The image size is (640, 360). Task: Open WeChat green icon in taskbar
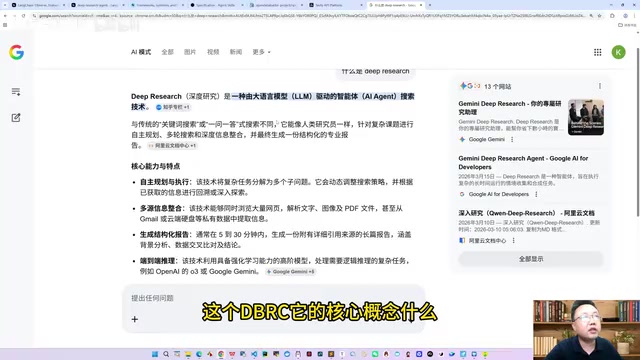[x=375, y=354]
